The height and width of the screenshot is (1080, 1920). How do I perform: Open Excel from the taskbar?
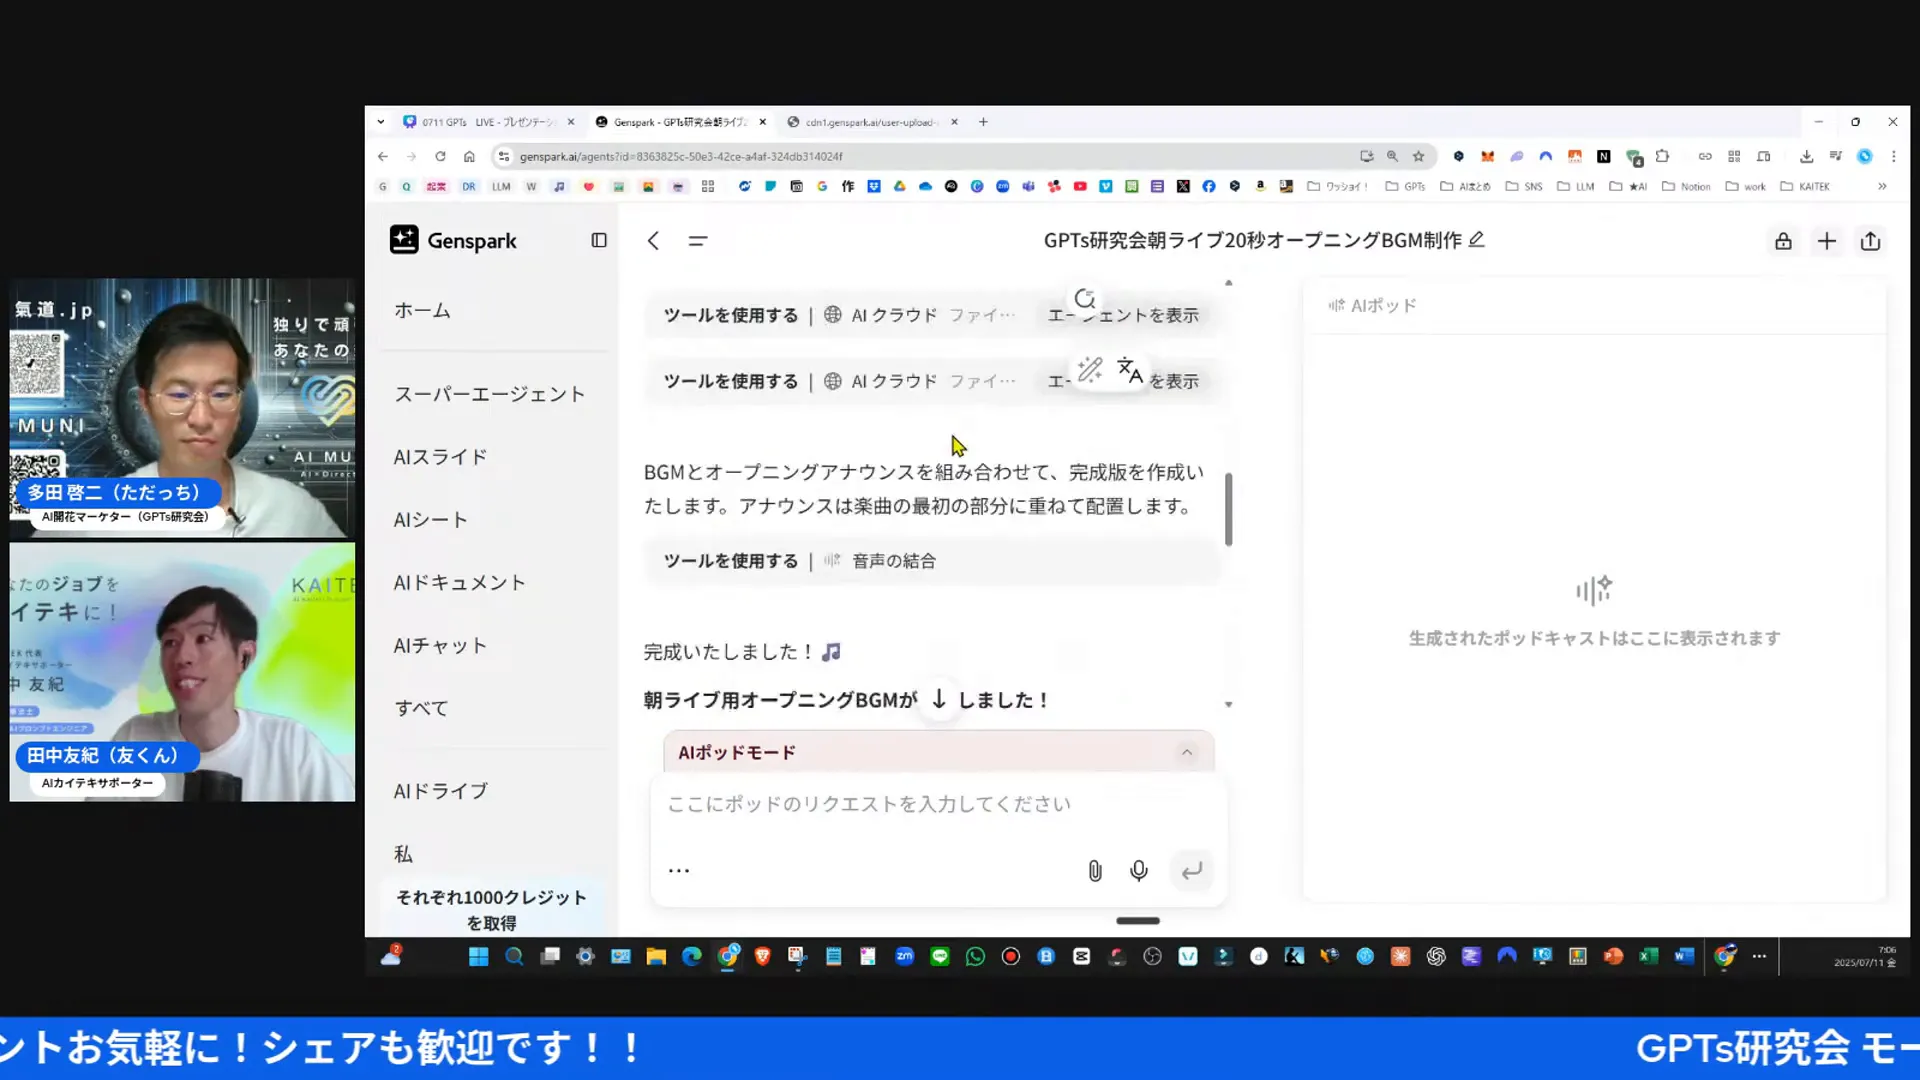[x=1649, y=957]
